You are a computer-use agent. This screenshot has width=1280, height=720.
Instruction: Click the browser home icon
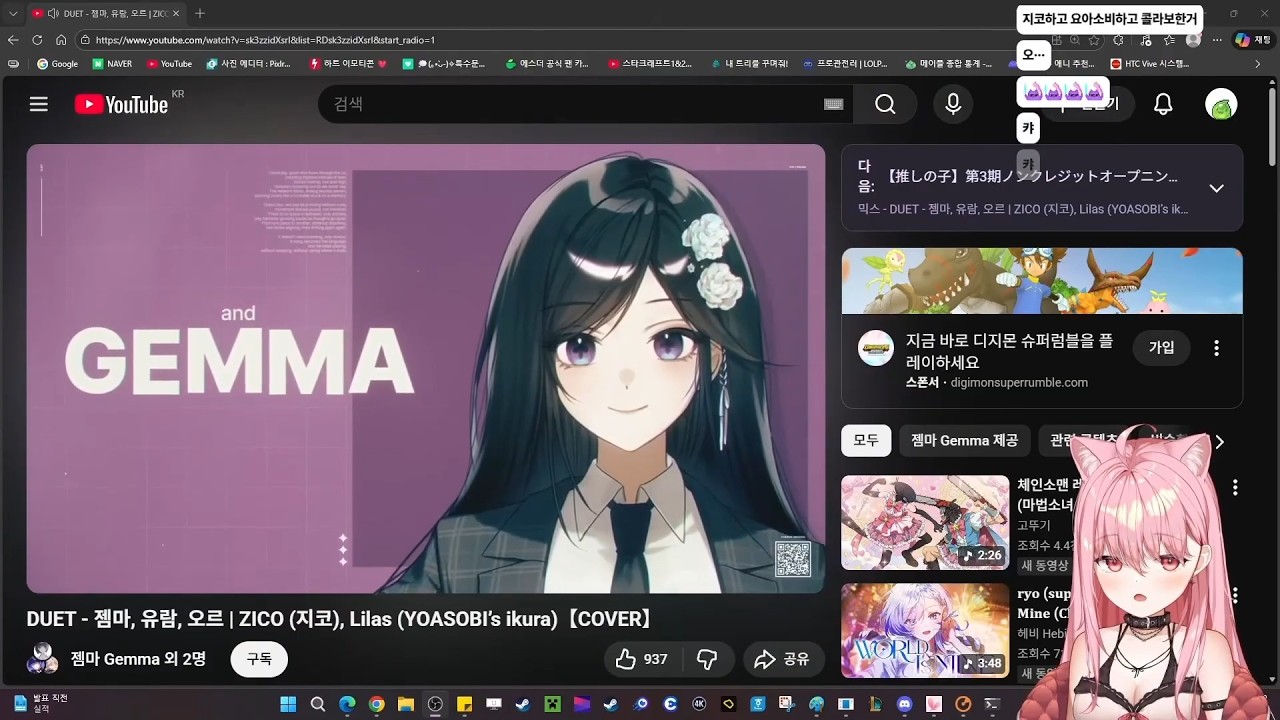click(x=61, y=40)
